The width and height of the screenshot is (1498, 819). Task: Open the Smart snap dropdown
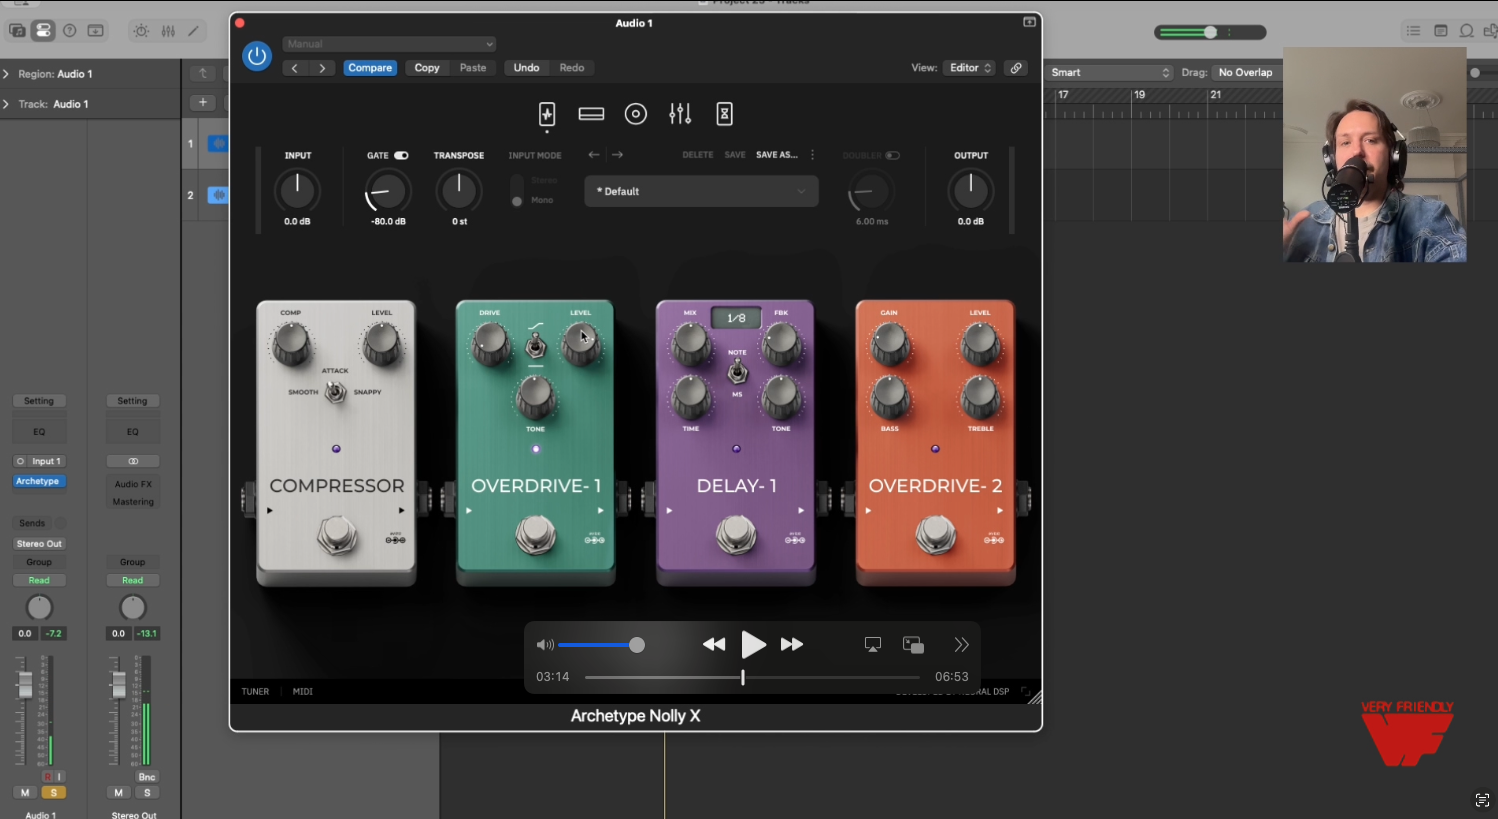click(1110, 72)
